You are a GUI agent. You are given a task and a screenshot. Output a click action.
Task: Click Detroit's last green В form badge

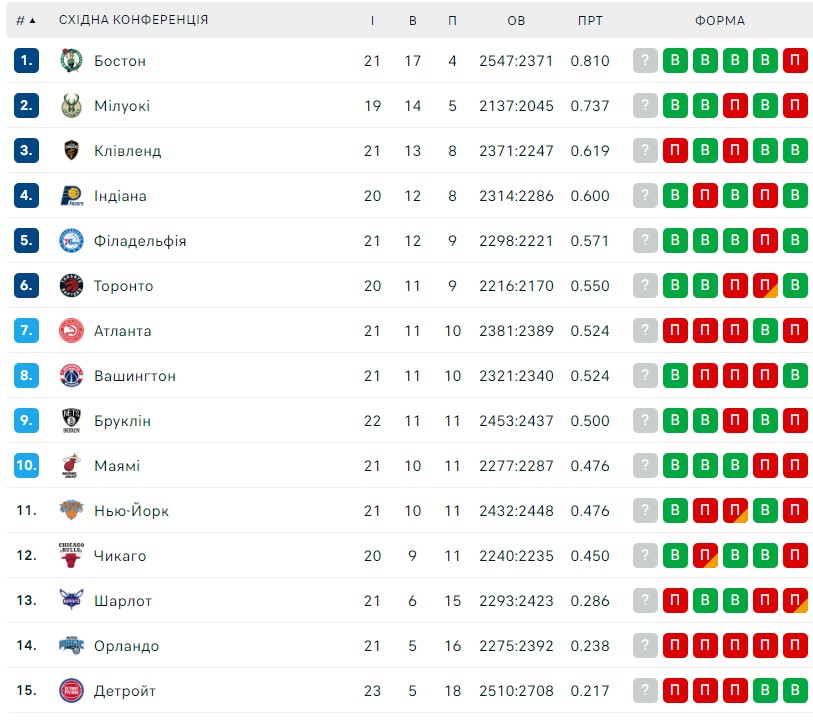coord(795,690)
